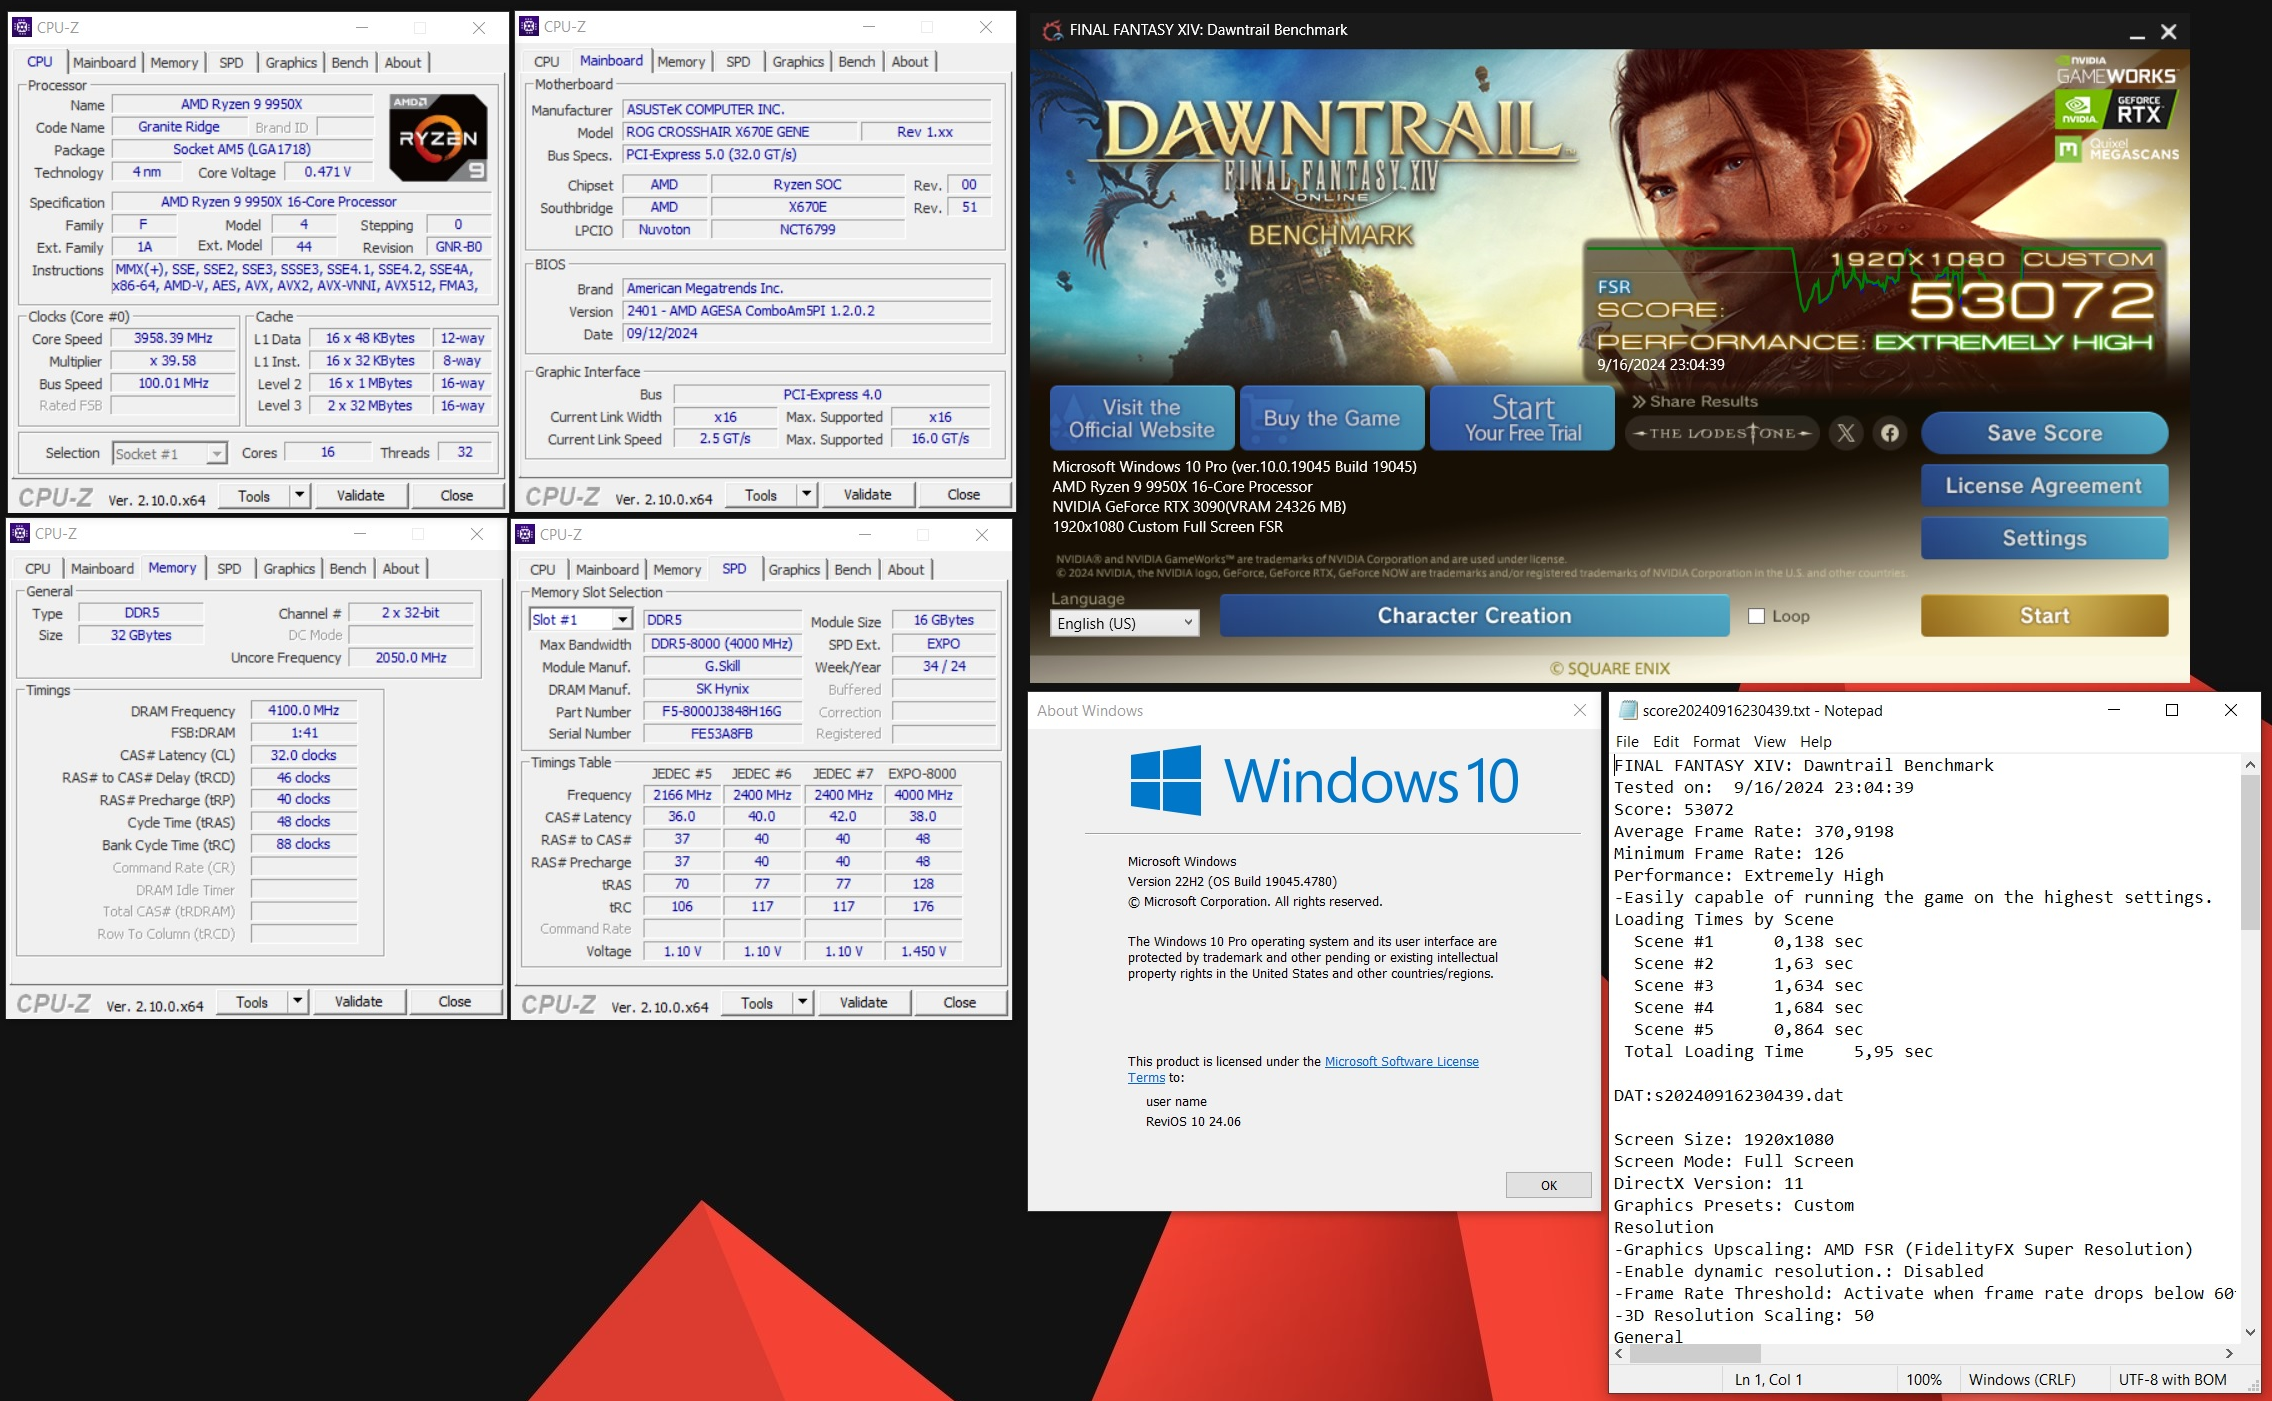Close the About Windows dialog with X
The width and height of the screenshot is (2272, 1401).
point(1580,710)
